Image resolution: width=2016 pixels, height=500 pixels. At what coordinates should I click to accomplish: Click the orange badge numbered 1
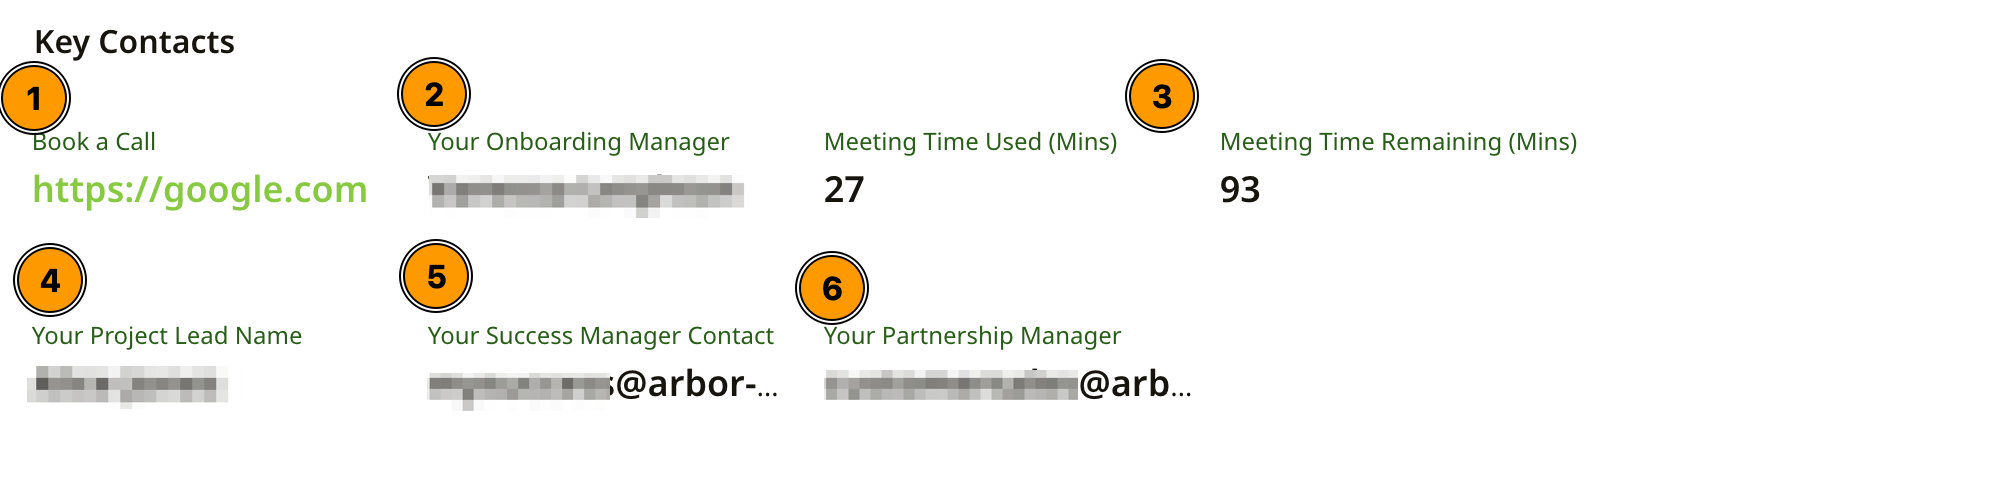tap(34, 99)
